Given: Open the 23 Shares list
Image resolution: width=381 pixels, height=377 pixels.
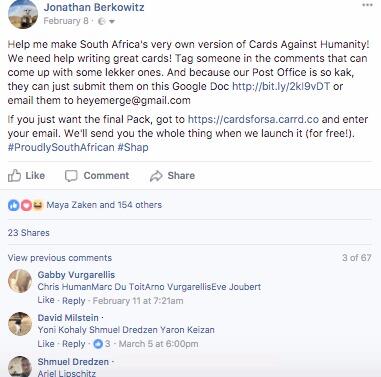Looking at the screenshot, I should 29,232.
